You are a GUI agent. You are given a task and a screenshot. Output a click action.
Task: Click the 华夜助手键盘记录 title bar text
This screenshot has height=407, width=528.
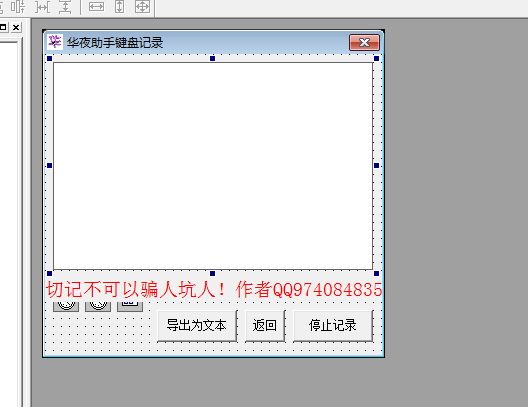point(114,43)
